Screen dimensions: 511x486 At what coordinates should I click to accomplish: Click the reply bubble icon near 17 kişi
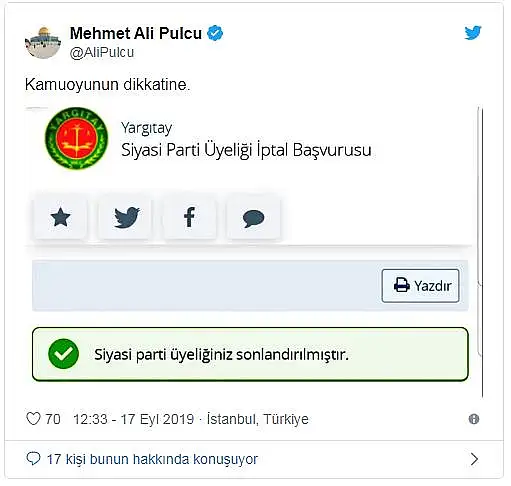pos(33,459)
